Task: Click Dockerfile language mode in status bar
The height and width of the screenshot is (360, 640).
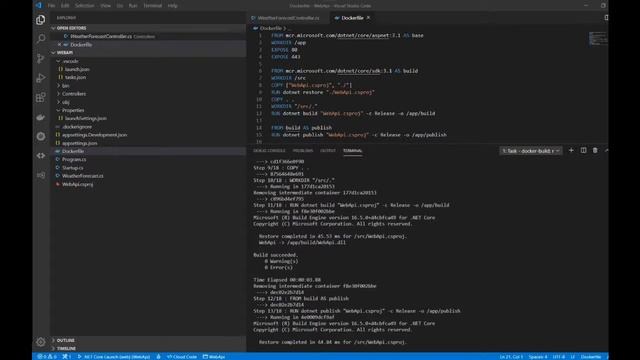Action: (x=591, y=356)
